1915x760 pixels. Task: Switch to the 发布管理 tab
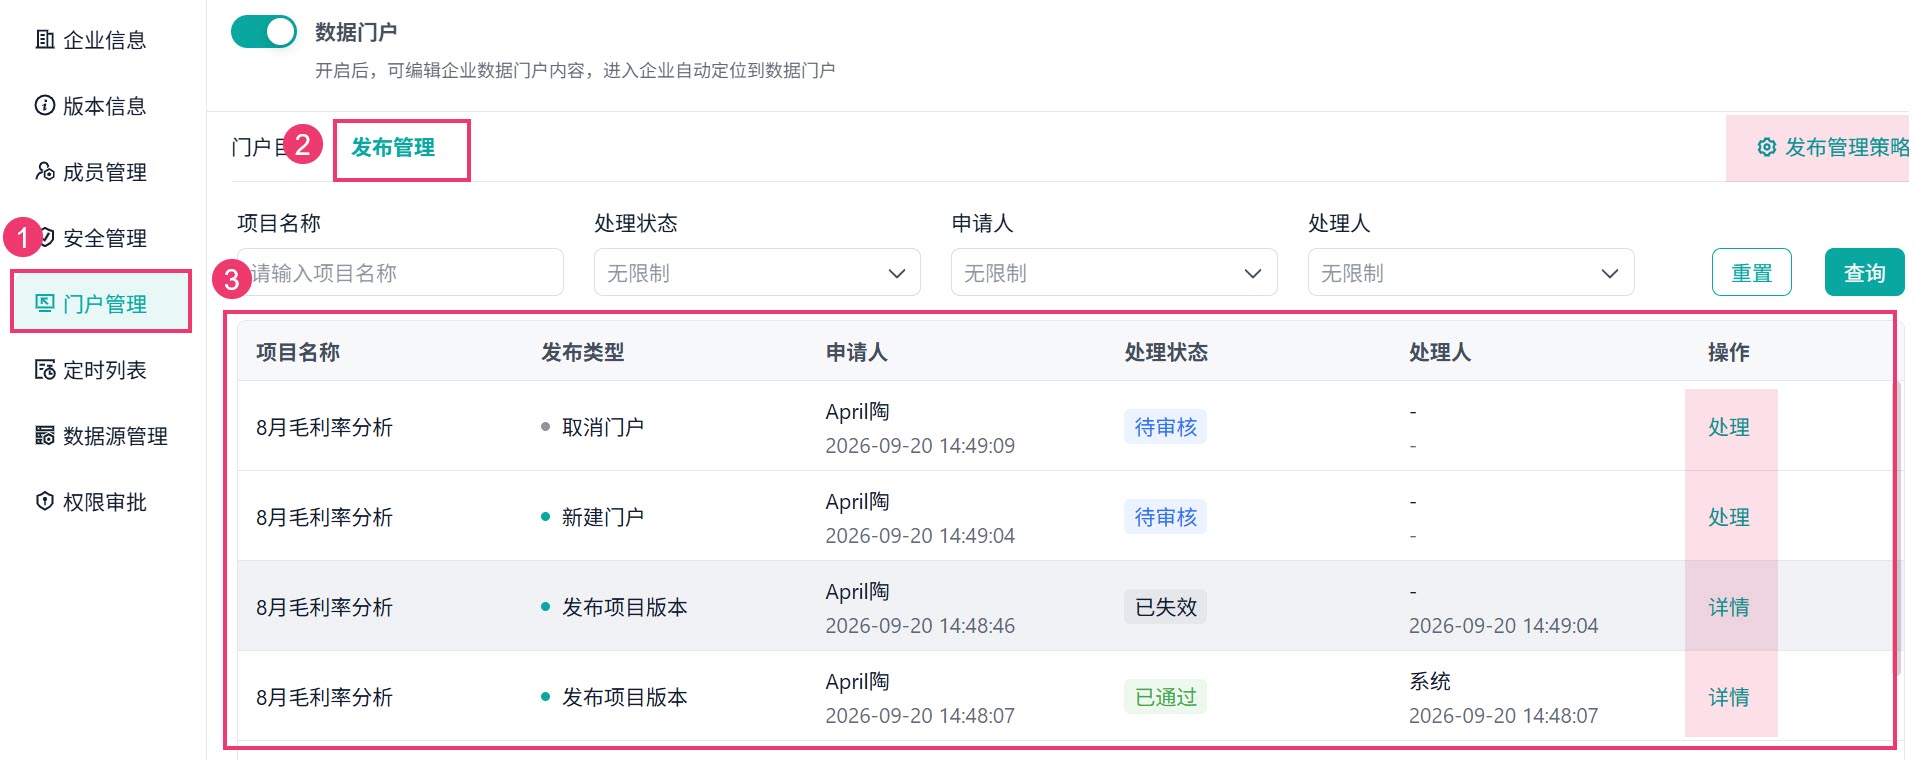coord(393,148)
